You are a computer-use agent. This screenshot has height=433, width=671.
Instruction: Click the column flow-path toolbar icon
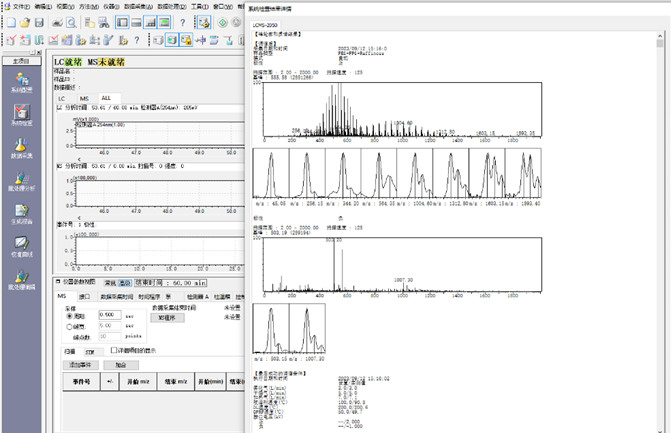click(x=39, y=40)
